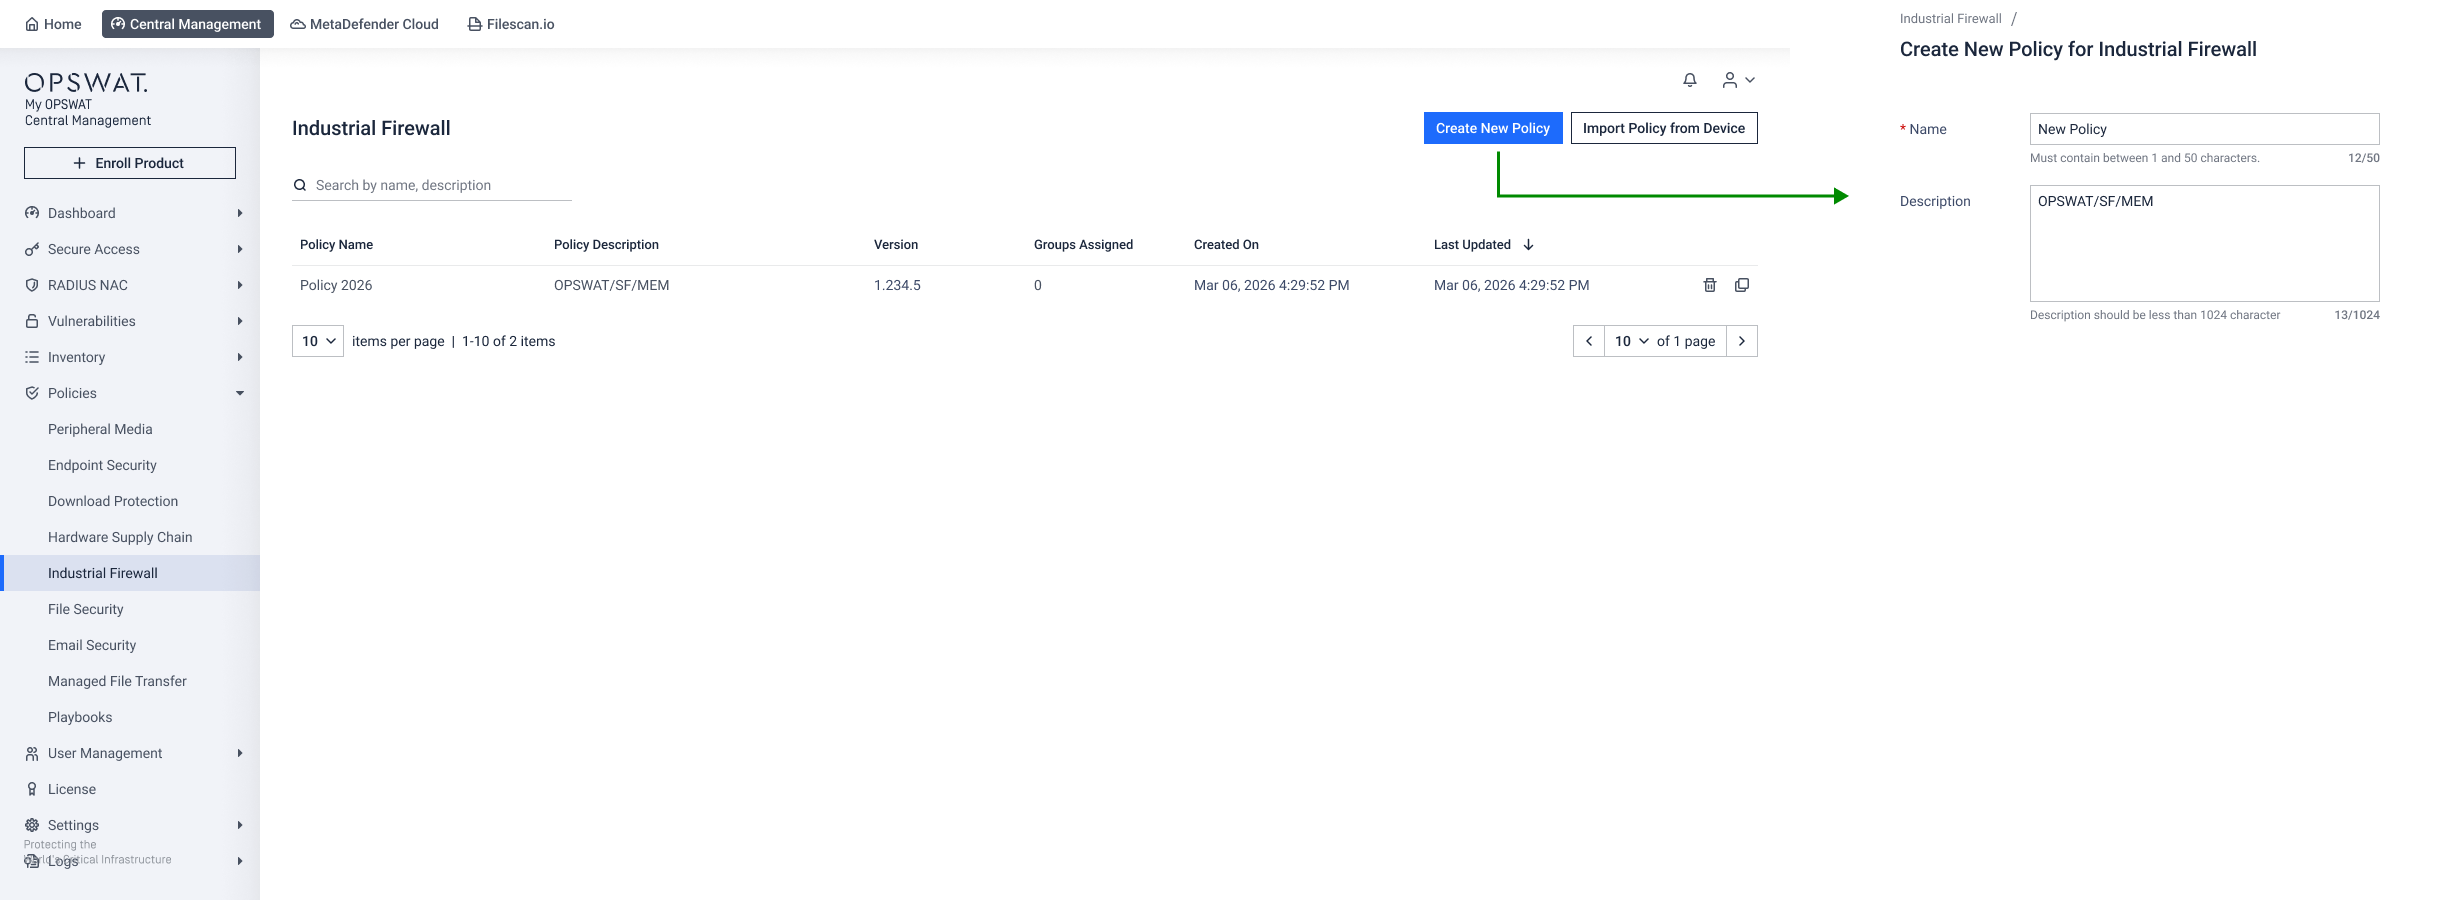Click the notifications bell icon
2447x900 pixels.
tap(1689, 80)
